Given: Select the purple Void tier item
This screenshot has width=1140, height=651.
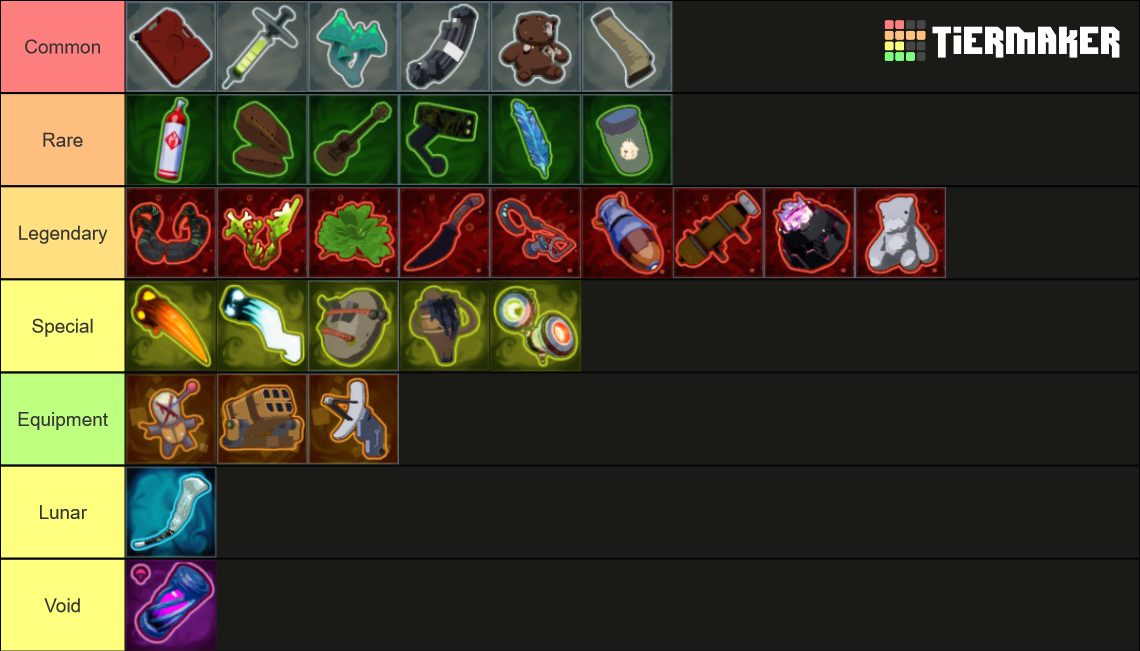Looking at the screenshot, I should pos(171,605).
